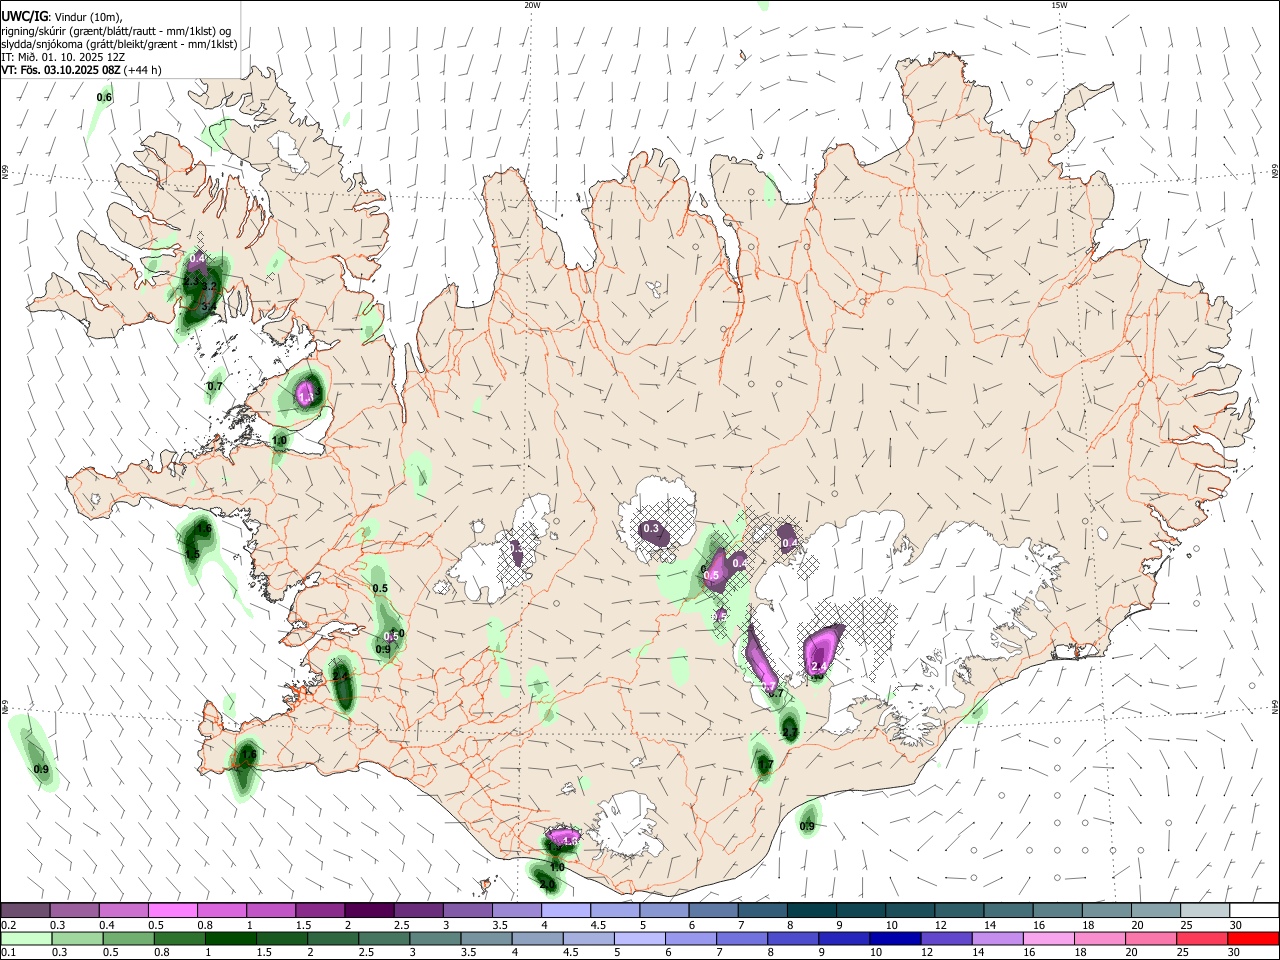
Task: Select the pale green rain-legend swatch at 0.1
Action: (x=26, y=939)
